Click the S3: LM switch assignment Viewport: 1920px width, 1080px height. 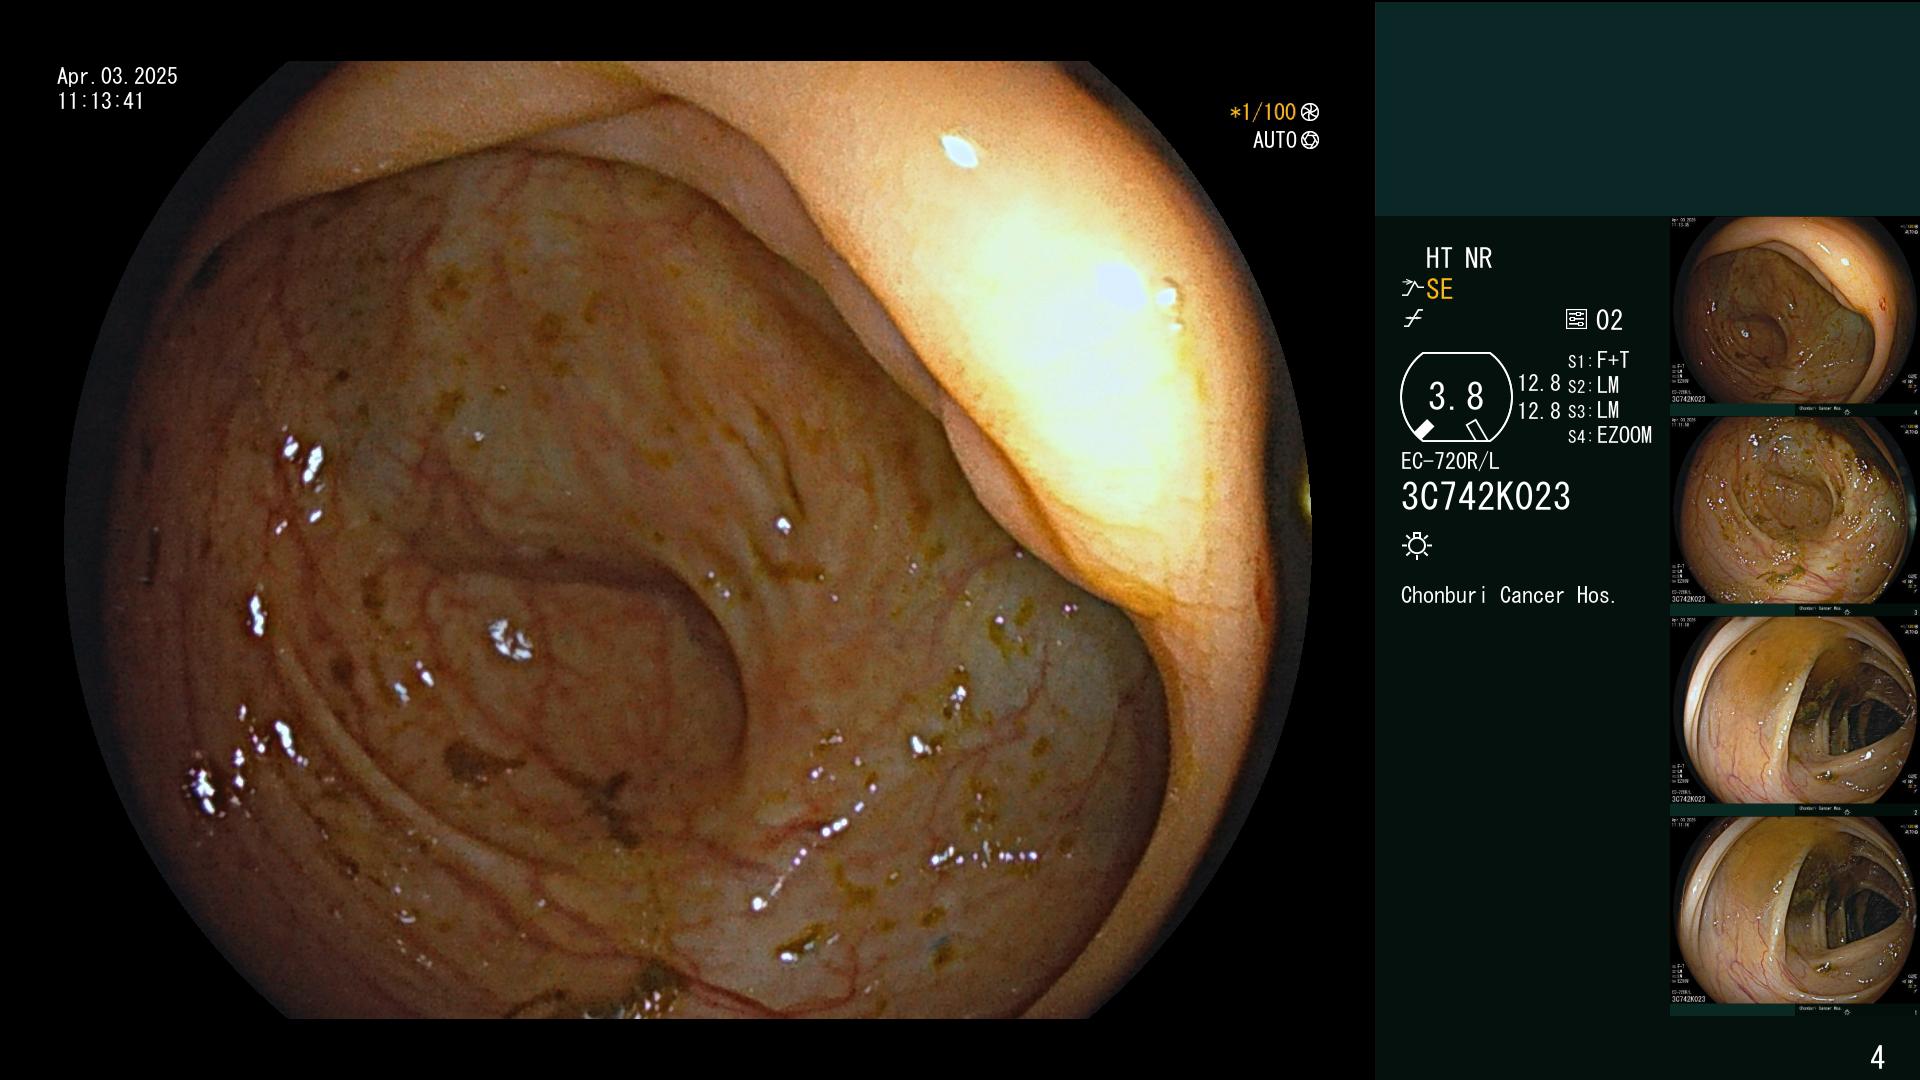1594,410
